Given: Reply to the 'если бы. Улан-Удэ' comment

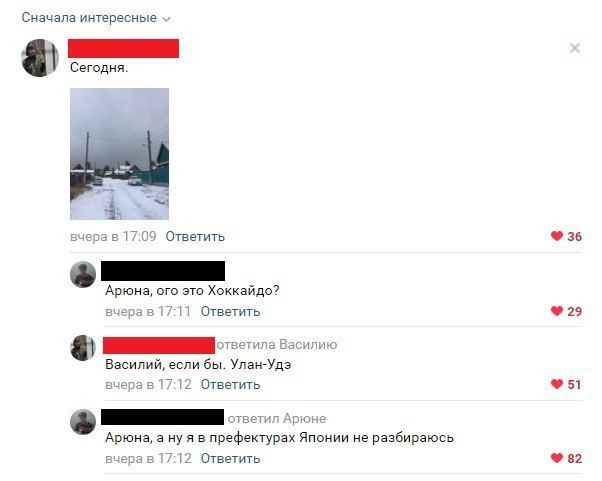Looking at the screenshot, I should pyautogui.click(x=230, y=384).
